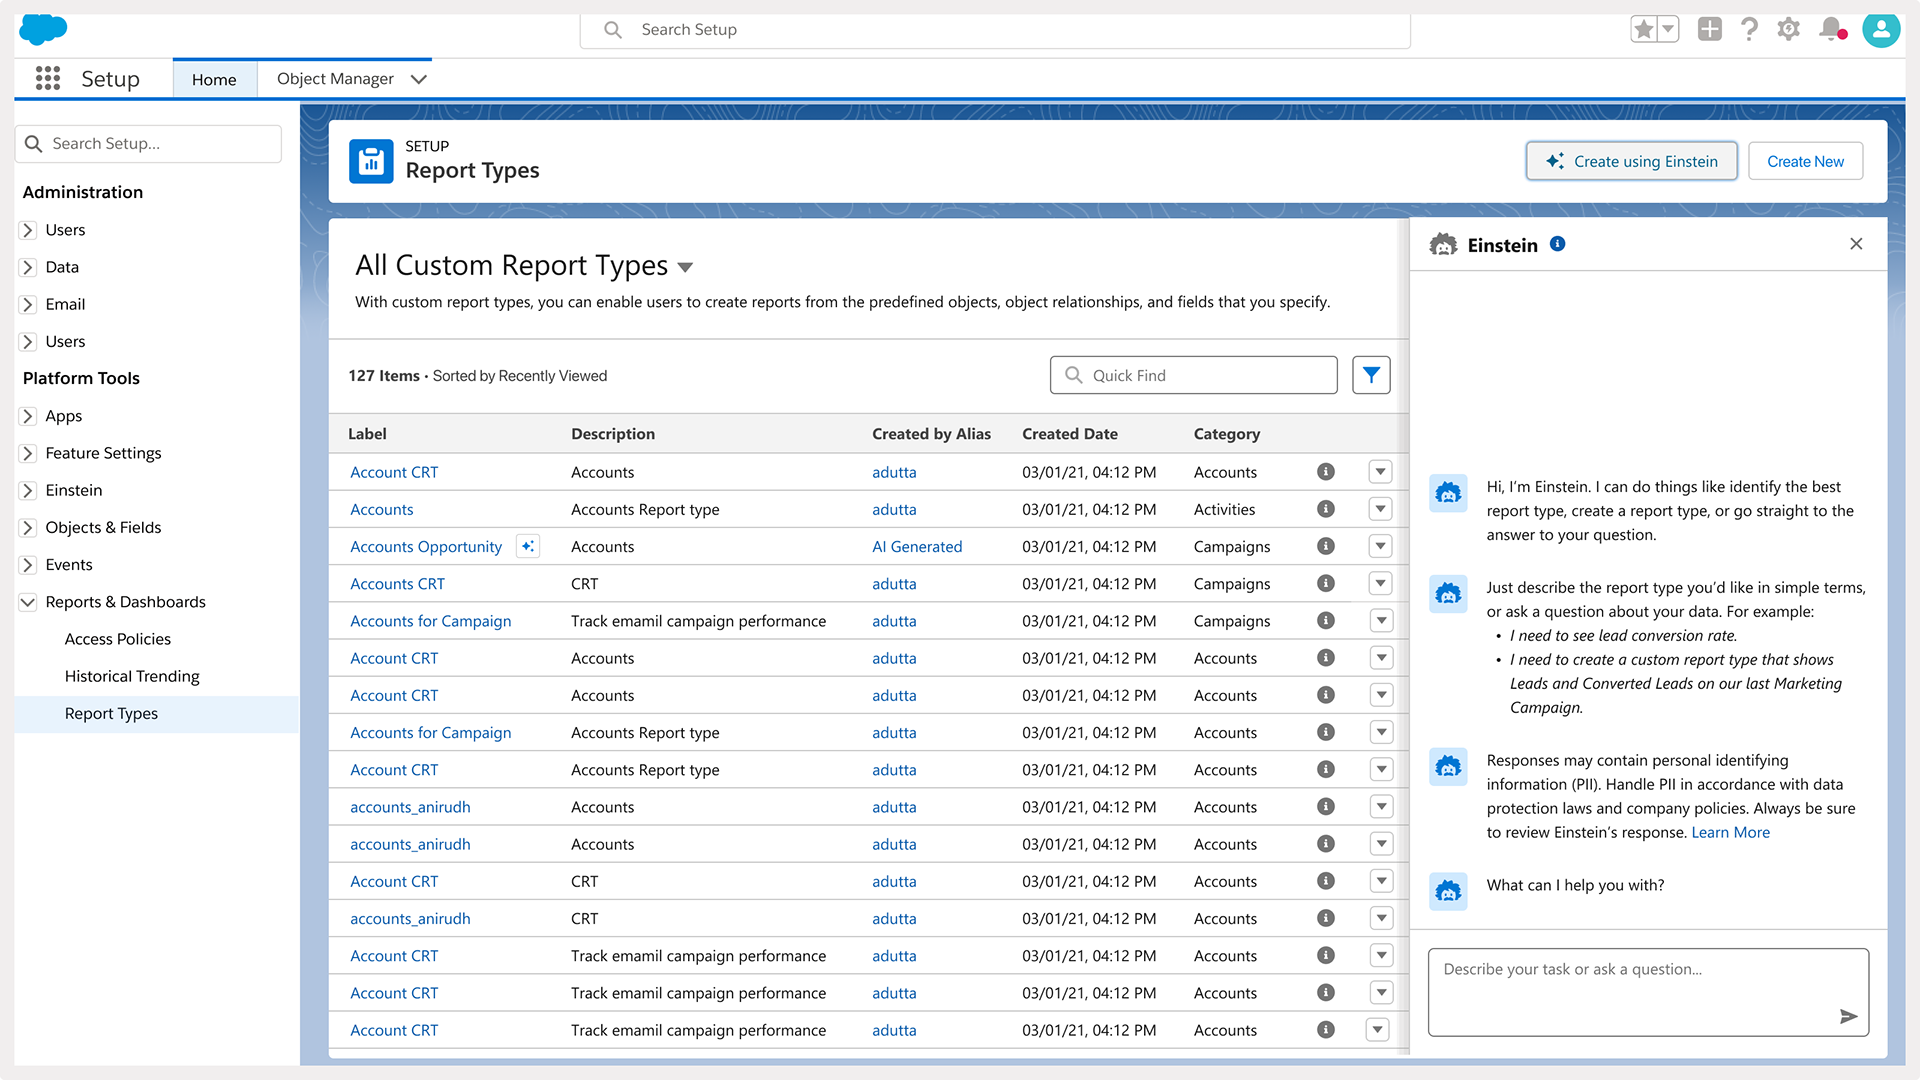
Task: Open the App Launcher grid icon
Action: [48, 78]
